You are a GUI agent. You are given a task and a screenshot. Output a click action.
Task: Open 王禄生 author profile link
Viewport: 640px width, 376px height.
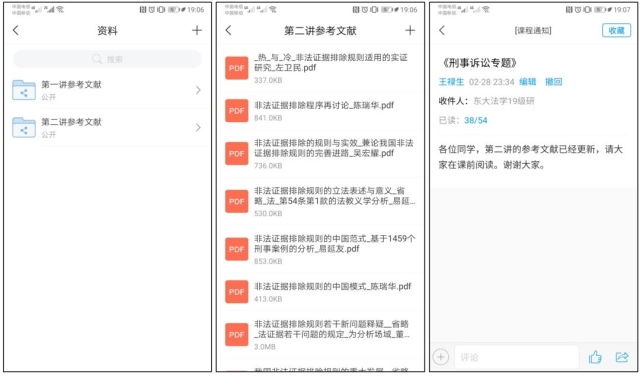pyautogui.click(x=451, y=82)
